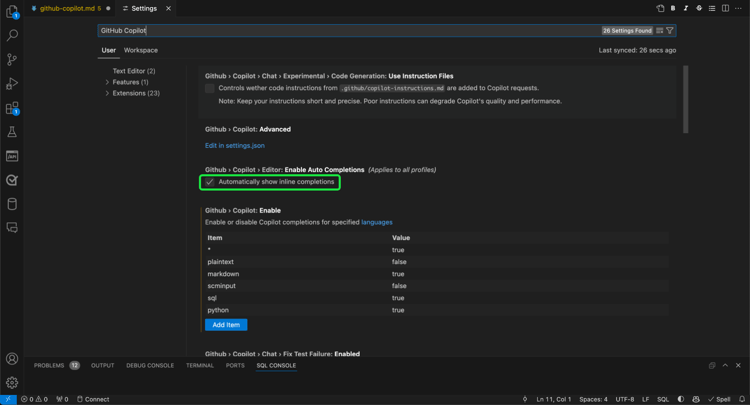Open the database cylinder icon view
Viewport: 750px width, 405px height.
tap(12, 204)
